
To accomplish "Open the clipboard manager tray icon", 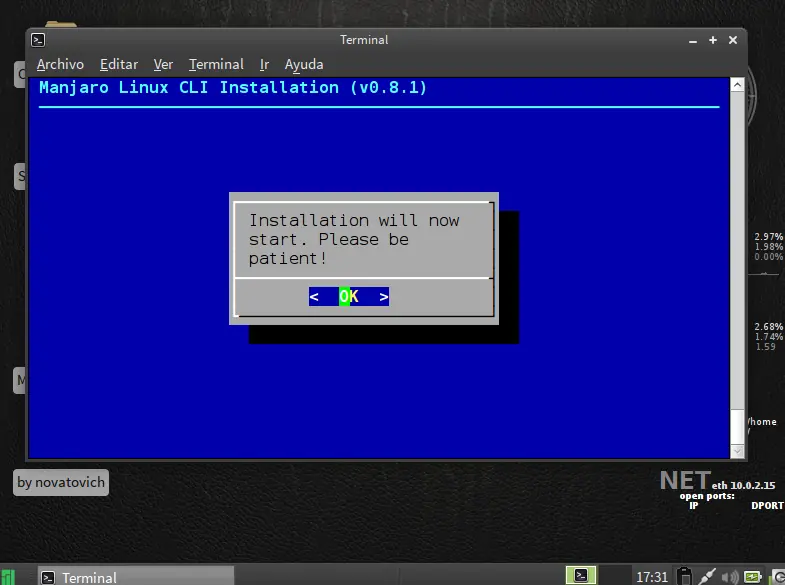I will click(x=684, y=576).
